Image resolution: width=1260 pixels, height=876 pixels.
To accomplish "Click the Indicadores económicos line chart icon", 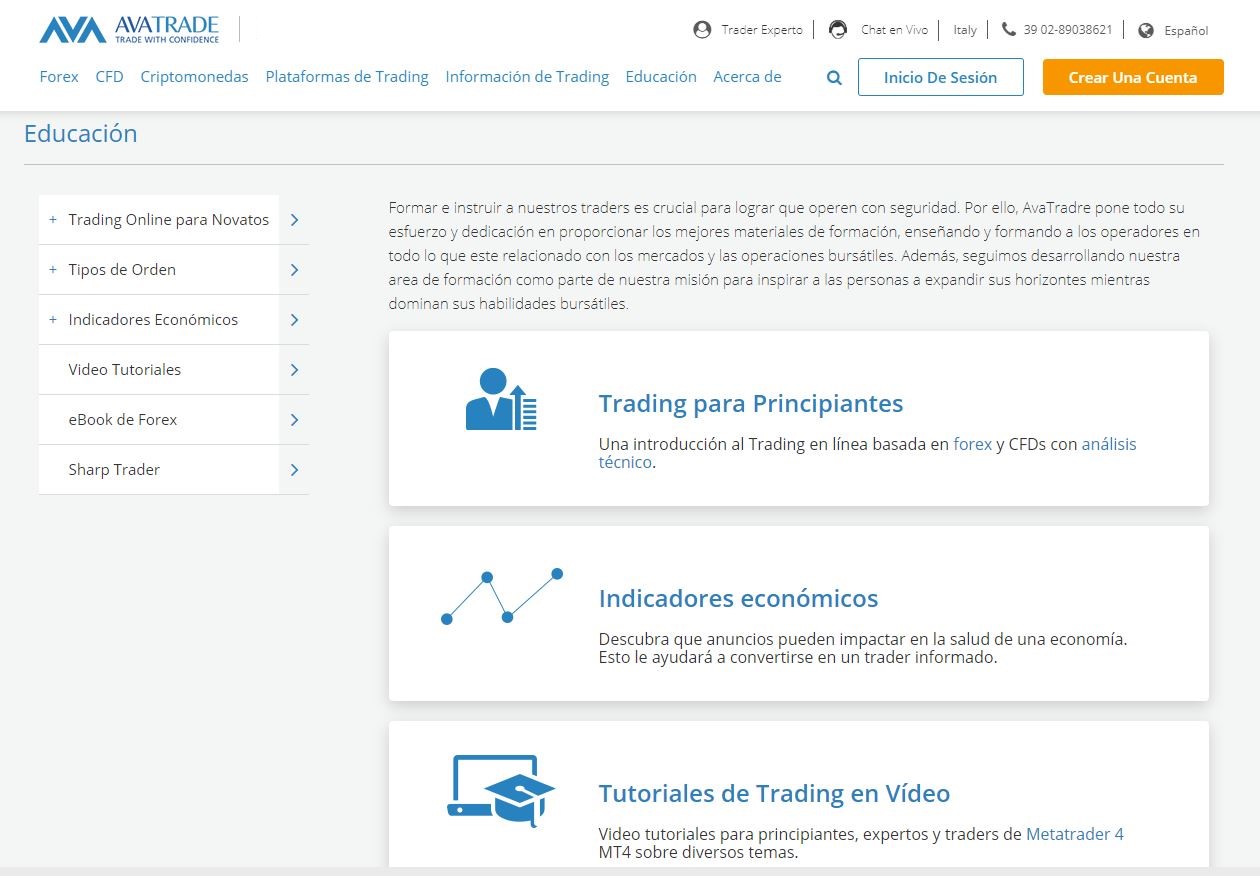I will pos(502,596).
